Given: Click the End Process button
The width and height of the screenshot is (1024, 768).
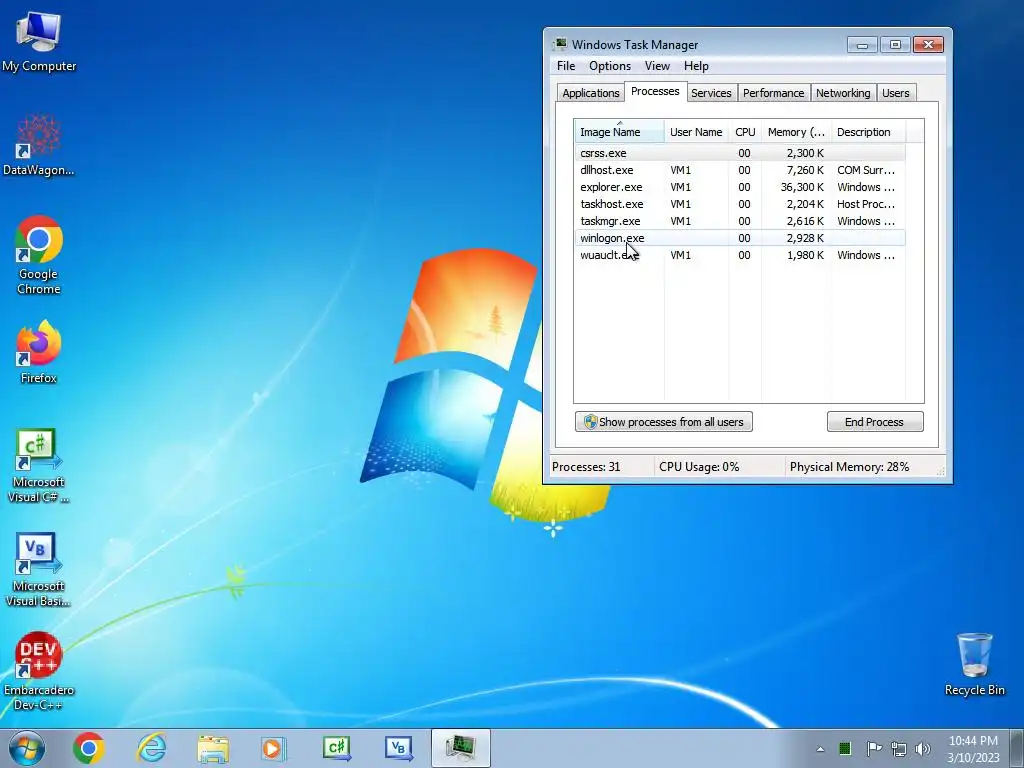Looking at the screenshot, I should [x=874, y=422].
